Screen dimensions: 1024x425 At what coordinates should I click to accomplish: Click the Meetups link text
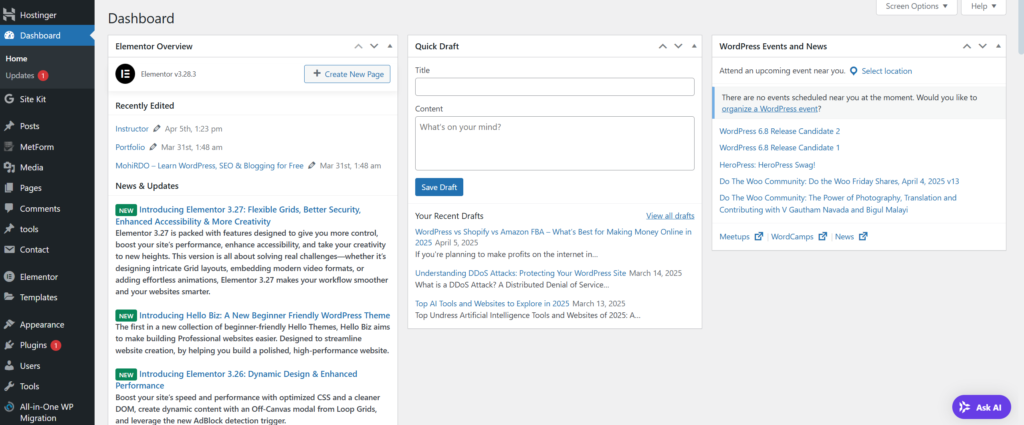(734, 236)
